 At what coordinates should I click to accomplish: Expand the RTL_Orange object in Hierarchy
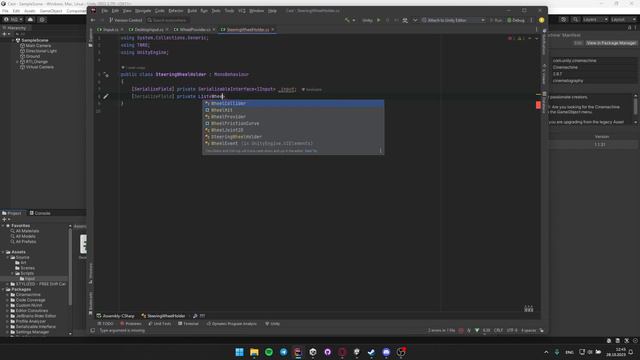(x=18, y=62)
